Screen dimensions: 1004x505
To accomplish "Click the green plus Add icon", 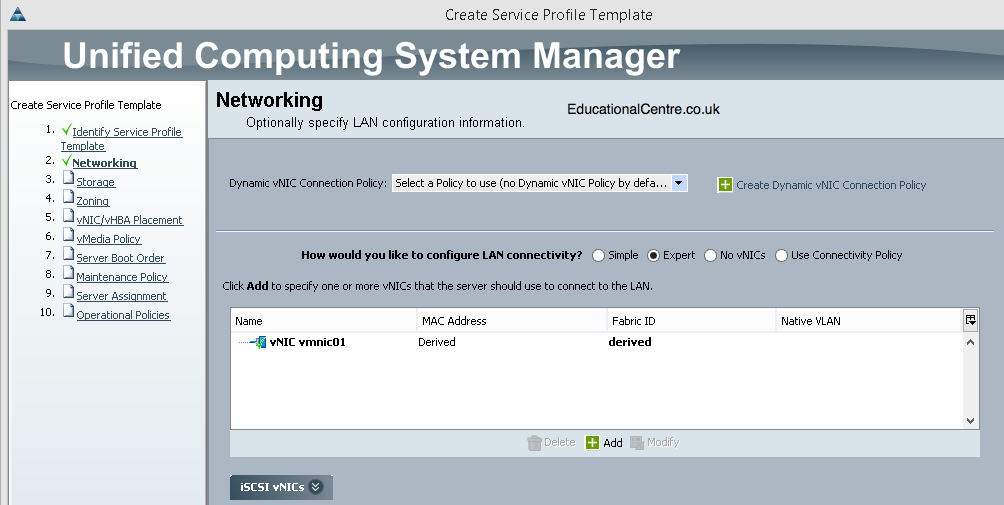I will tap(593, 443).
